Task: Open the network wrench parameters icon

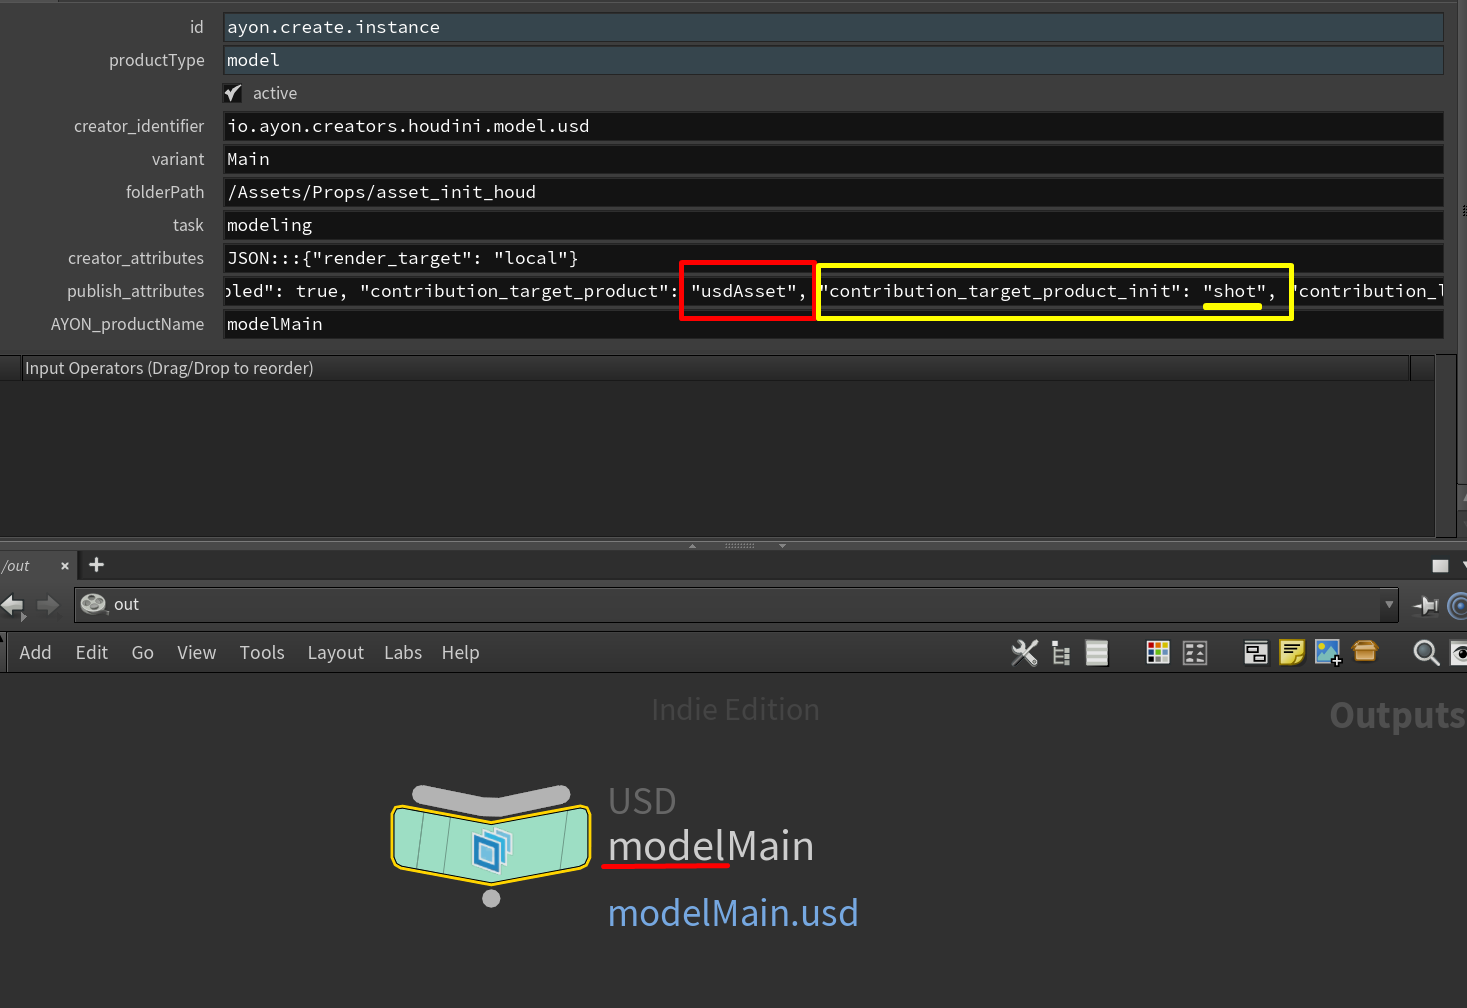Action: [x=1024, y=653]
